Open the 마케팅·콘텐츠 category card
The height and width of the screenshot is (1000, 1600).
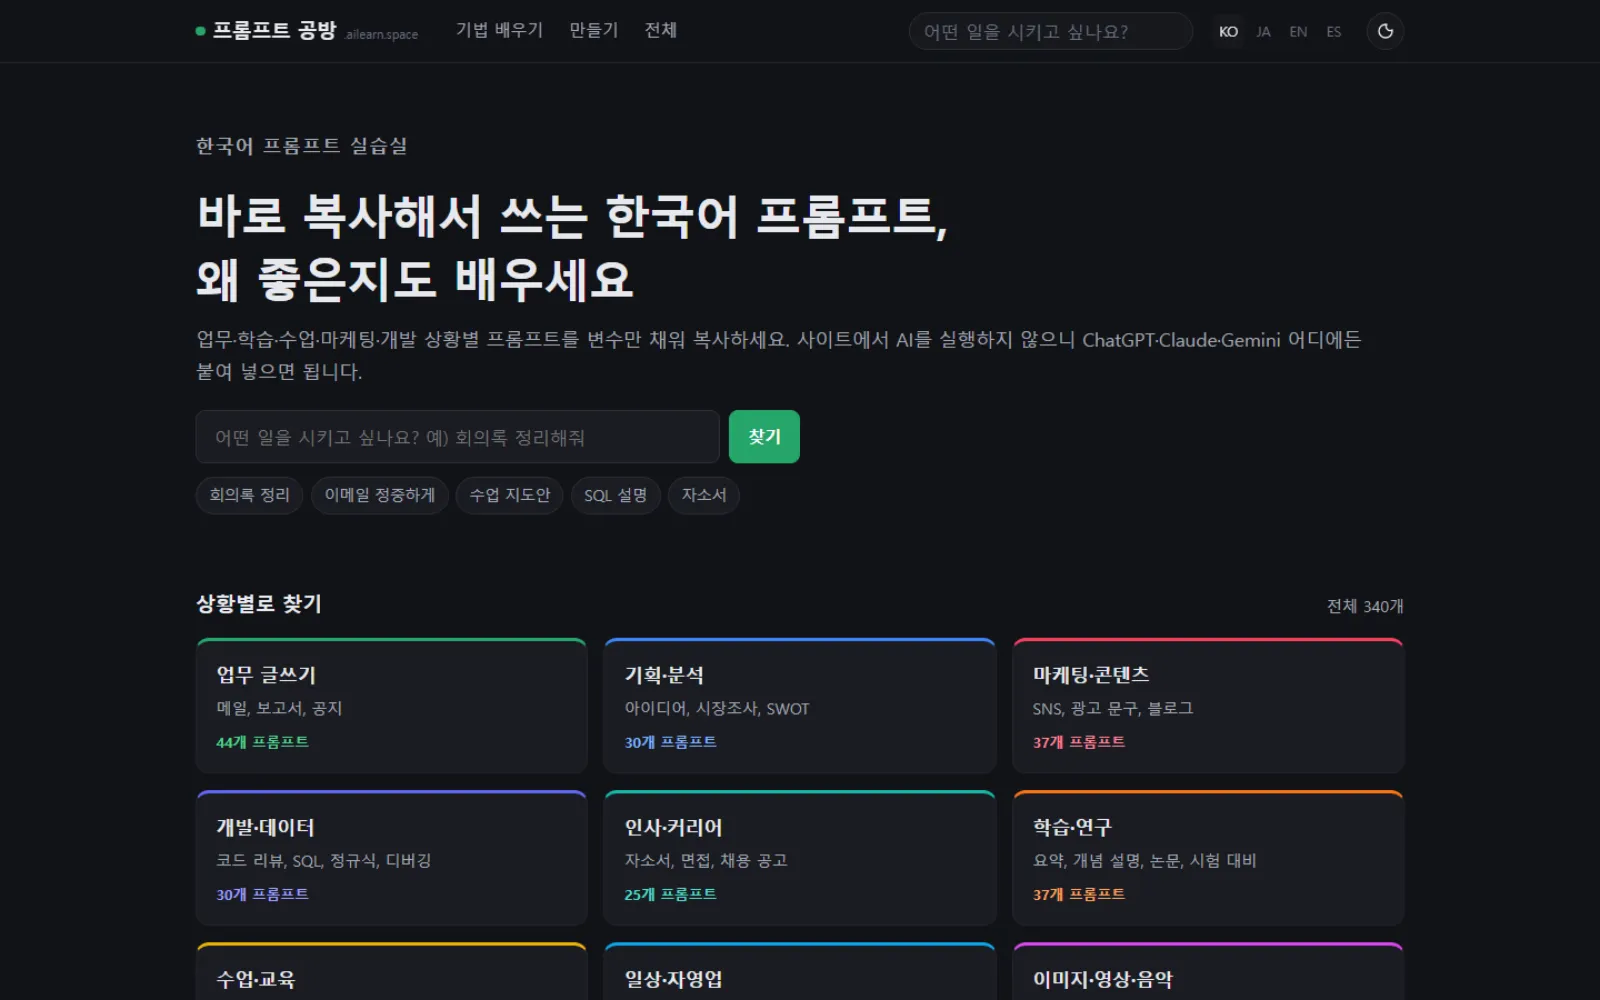click(1208, 706)
